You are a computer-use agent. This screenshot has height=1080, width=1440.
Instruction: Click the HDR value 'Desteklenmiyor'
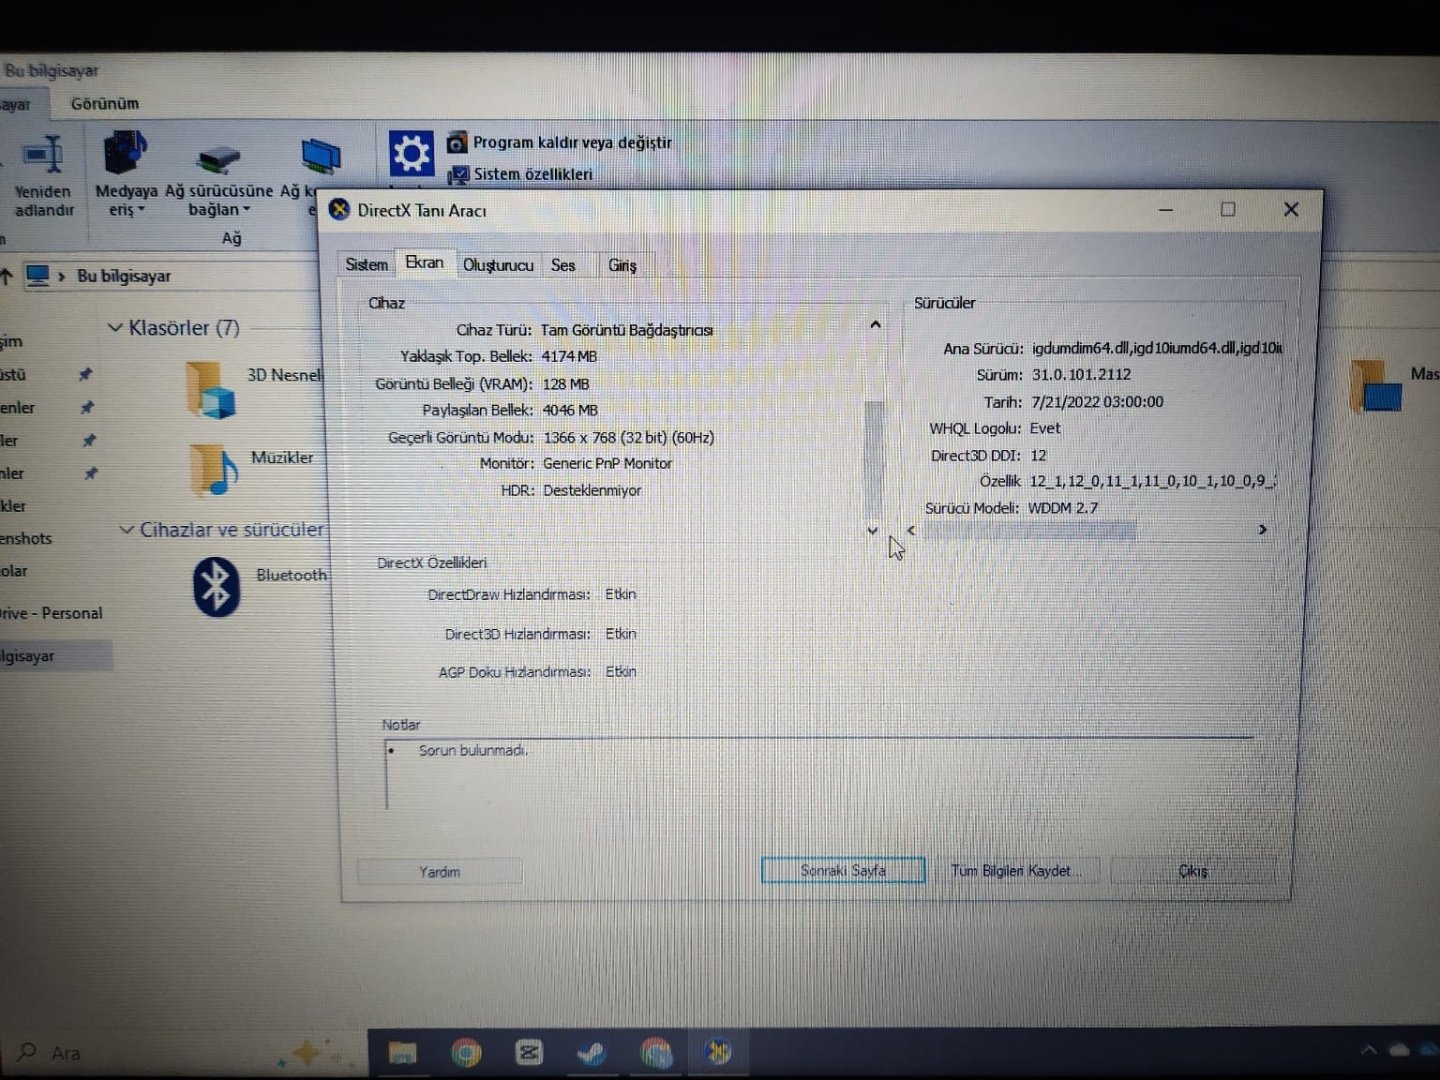pos(592,490)
